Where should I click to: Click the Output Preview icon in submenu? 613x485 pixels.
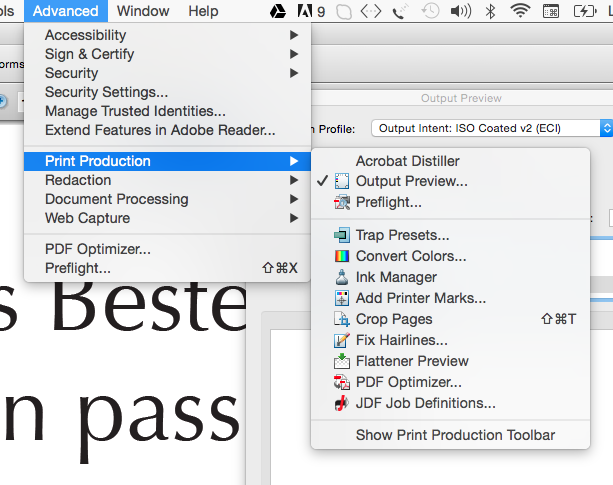click(x=342, y=181)
